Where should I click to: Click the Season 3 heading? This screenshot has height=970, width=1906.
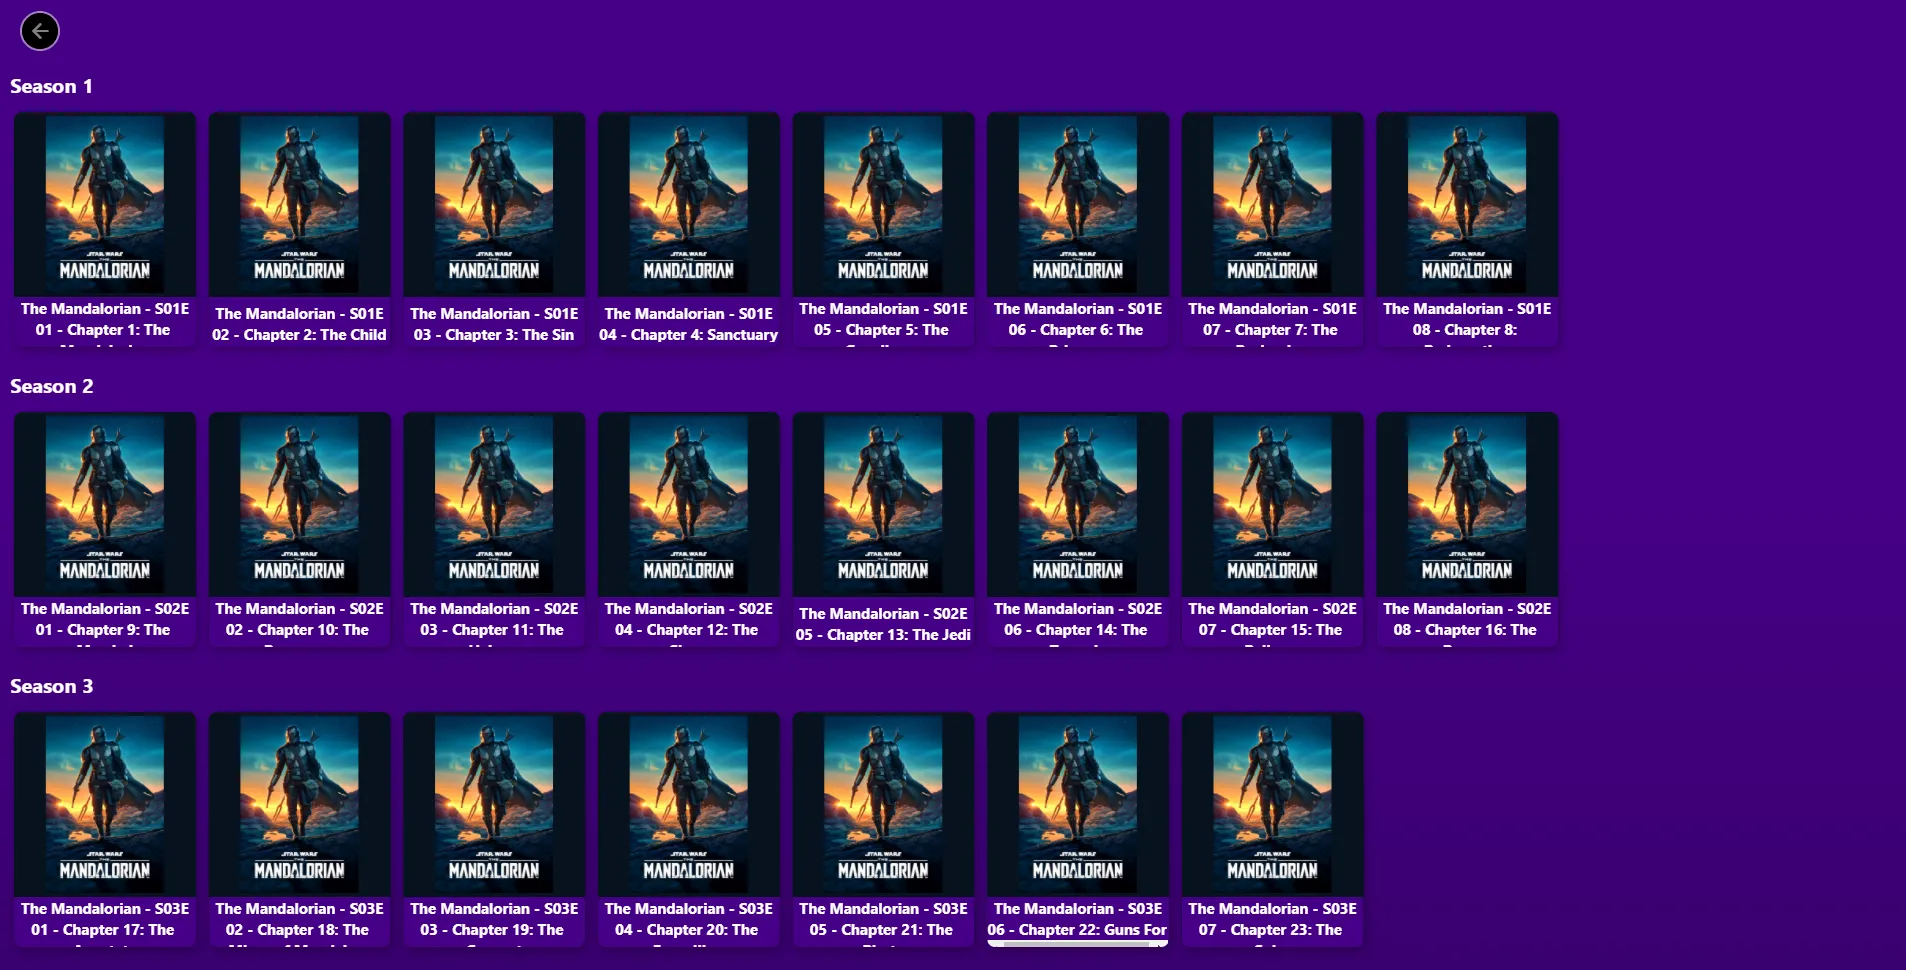click(51, 686)
